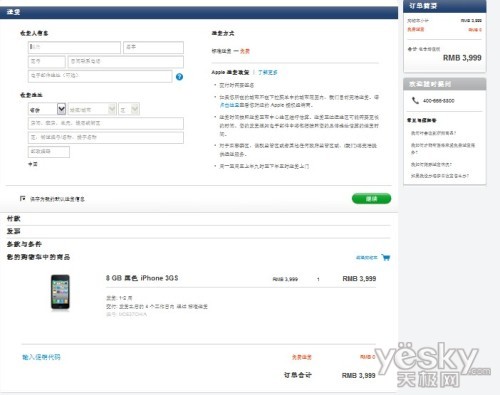500x395 pixels.
Task: Click the recipient last name input field
Action: 74,47
